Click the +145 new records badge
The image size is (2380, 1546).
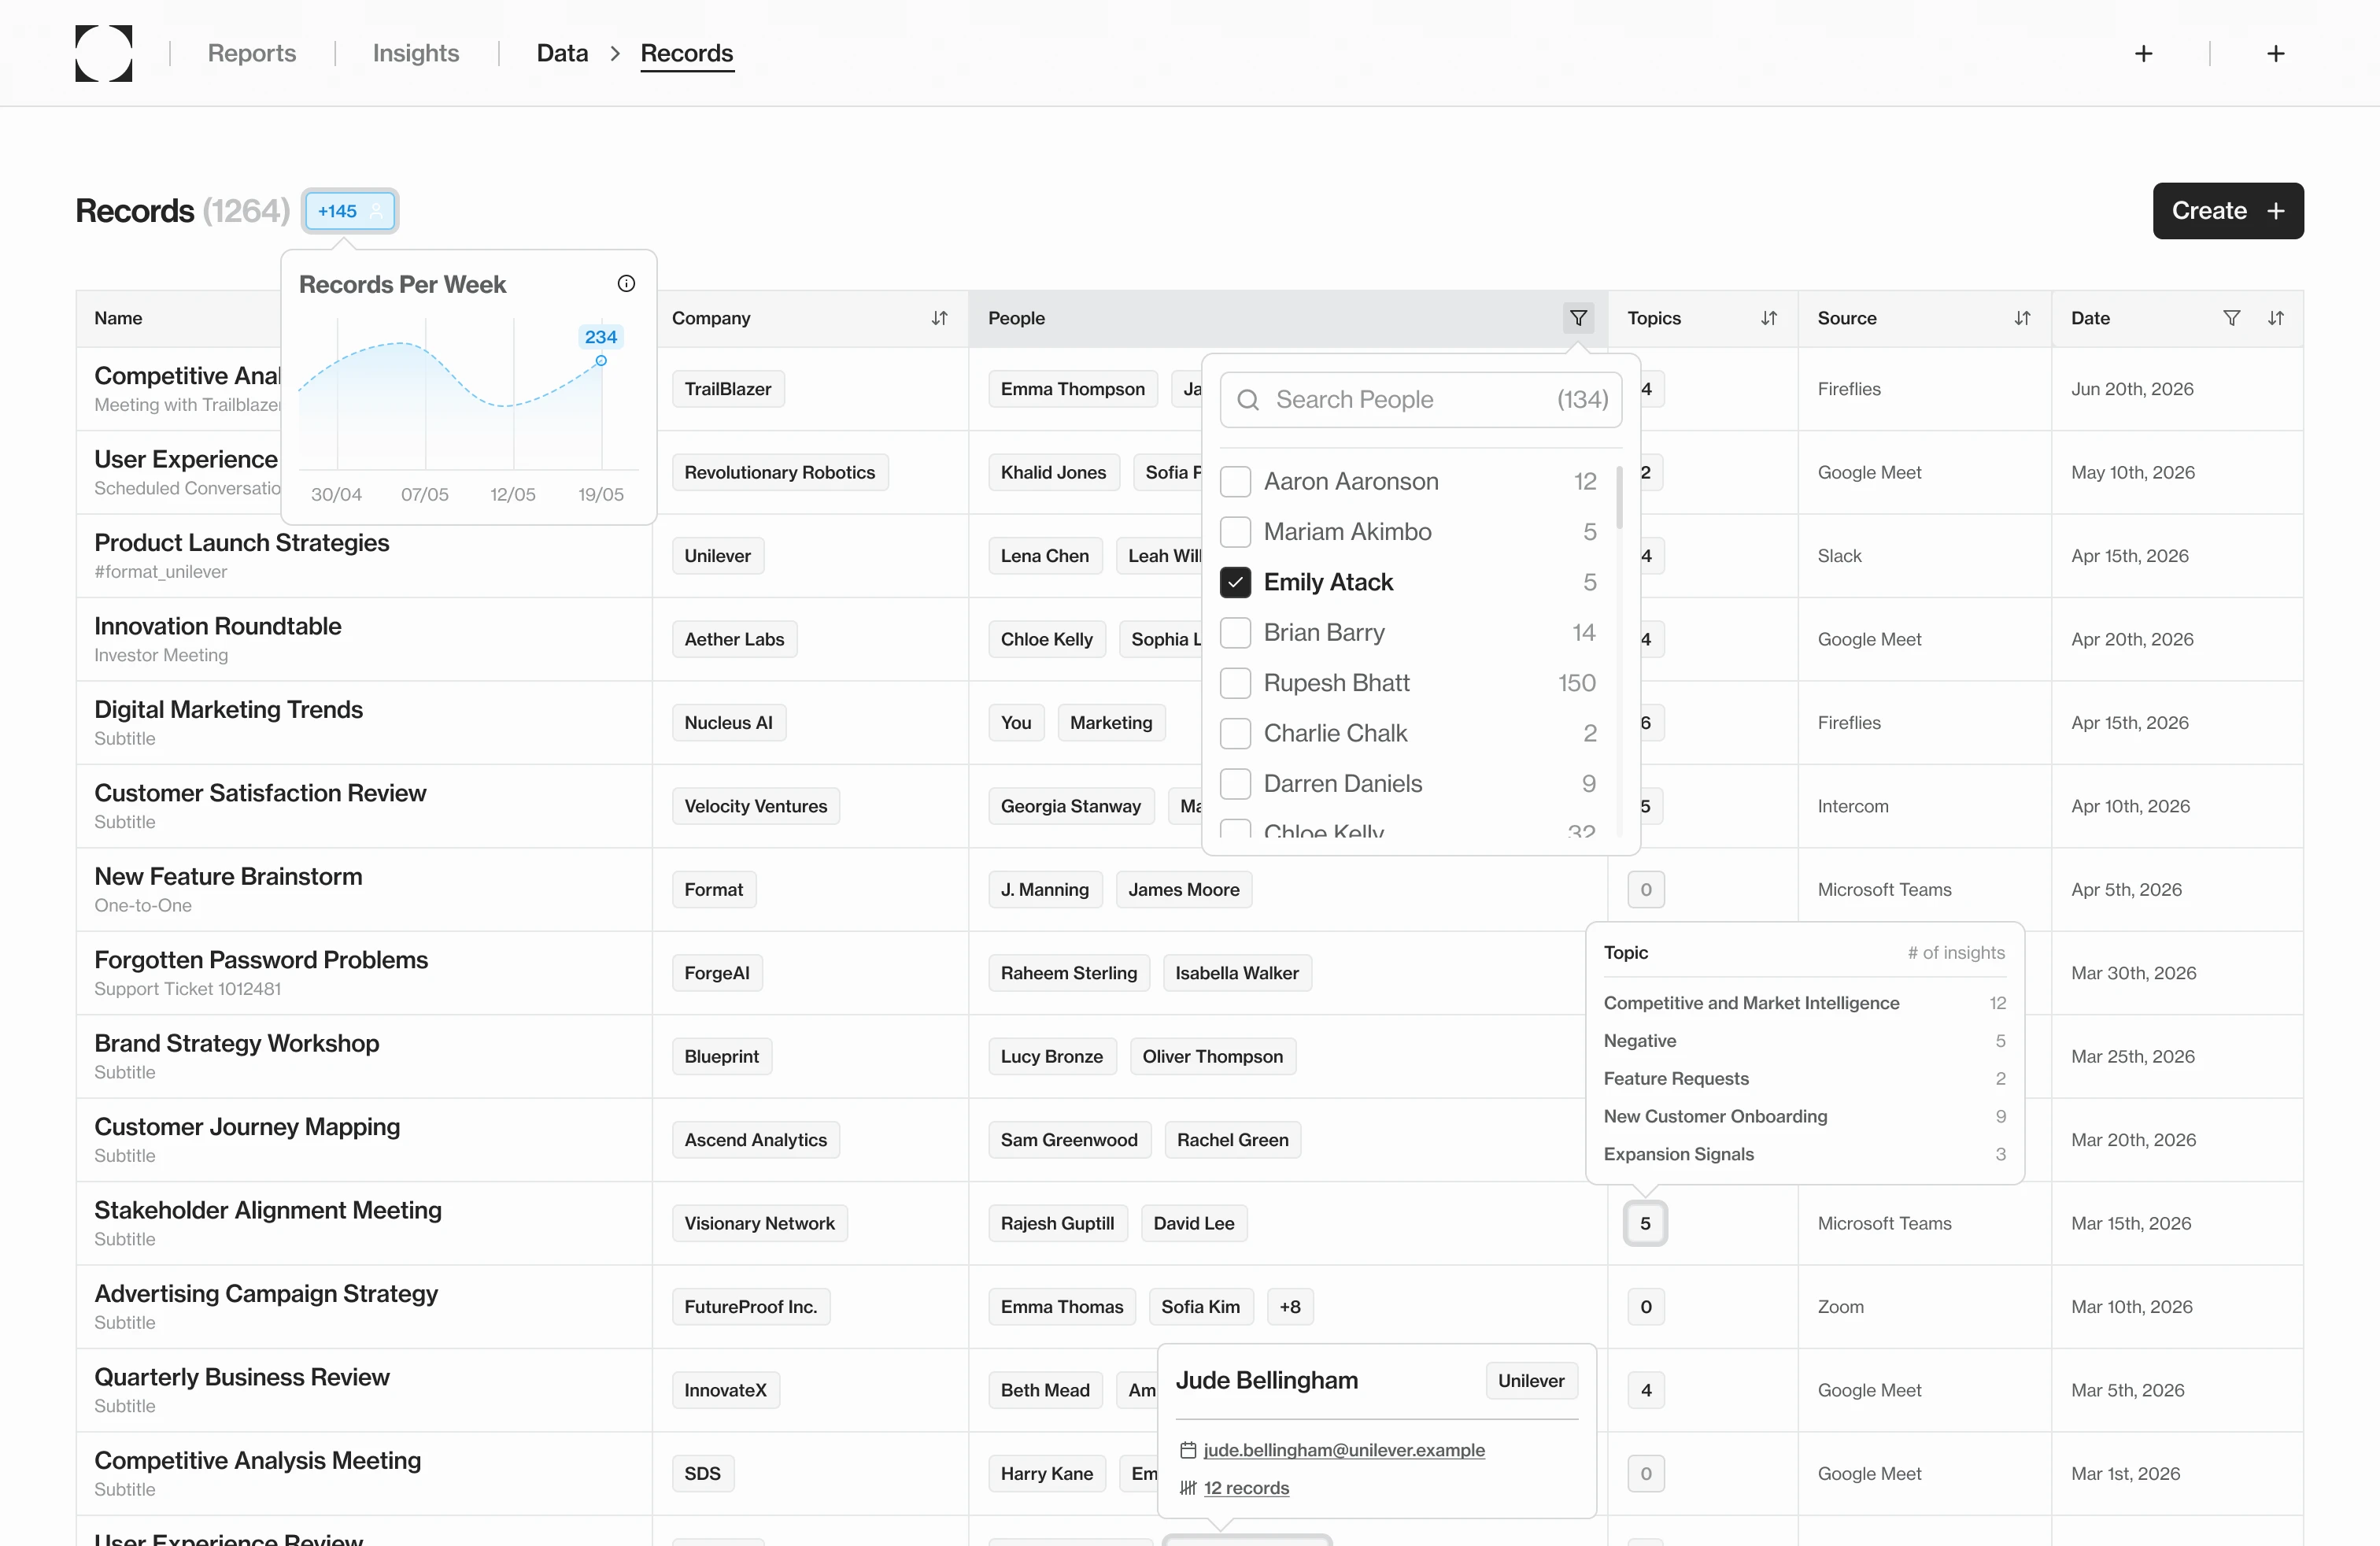[351, 211]
